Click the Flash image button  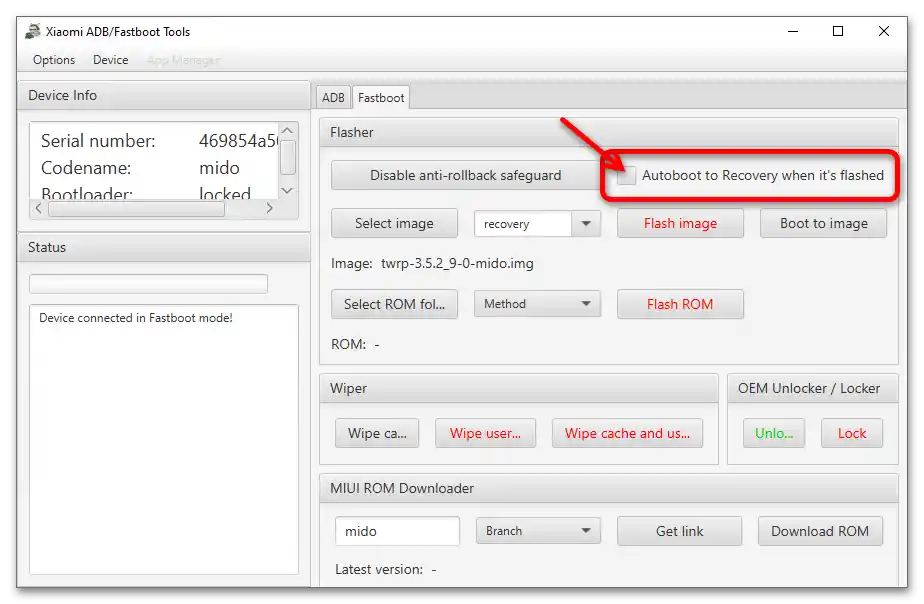click(680, 223)
